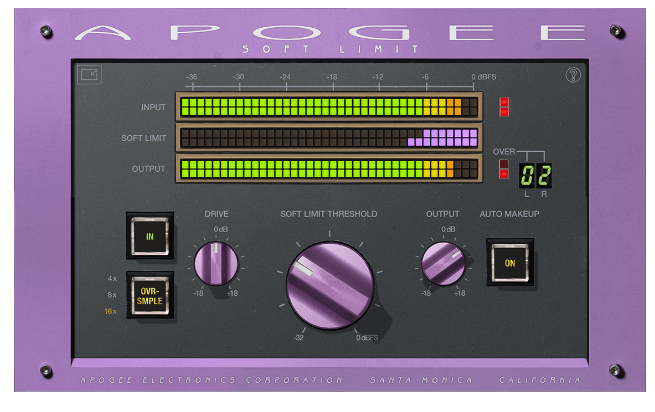
Task: Click the resize window icon
Action: pos(89,75)
